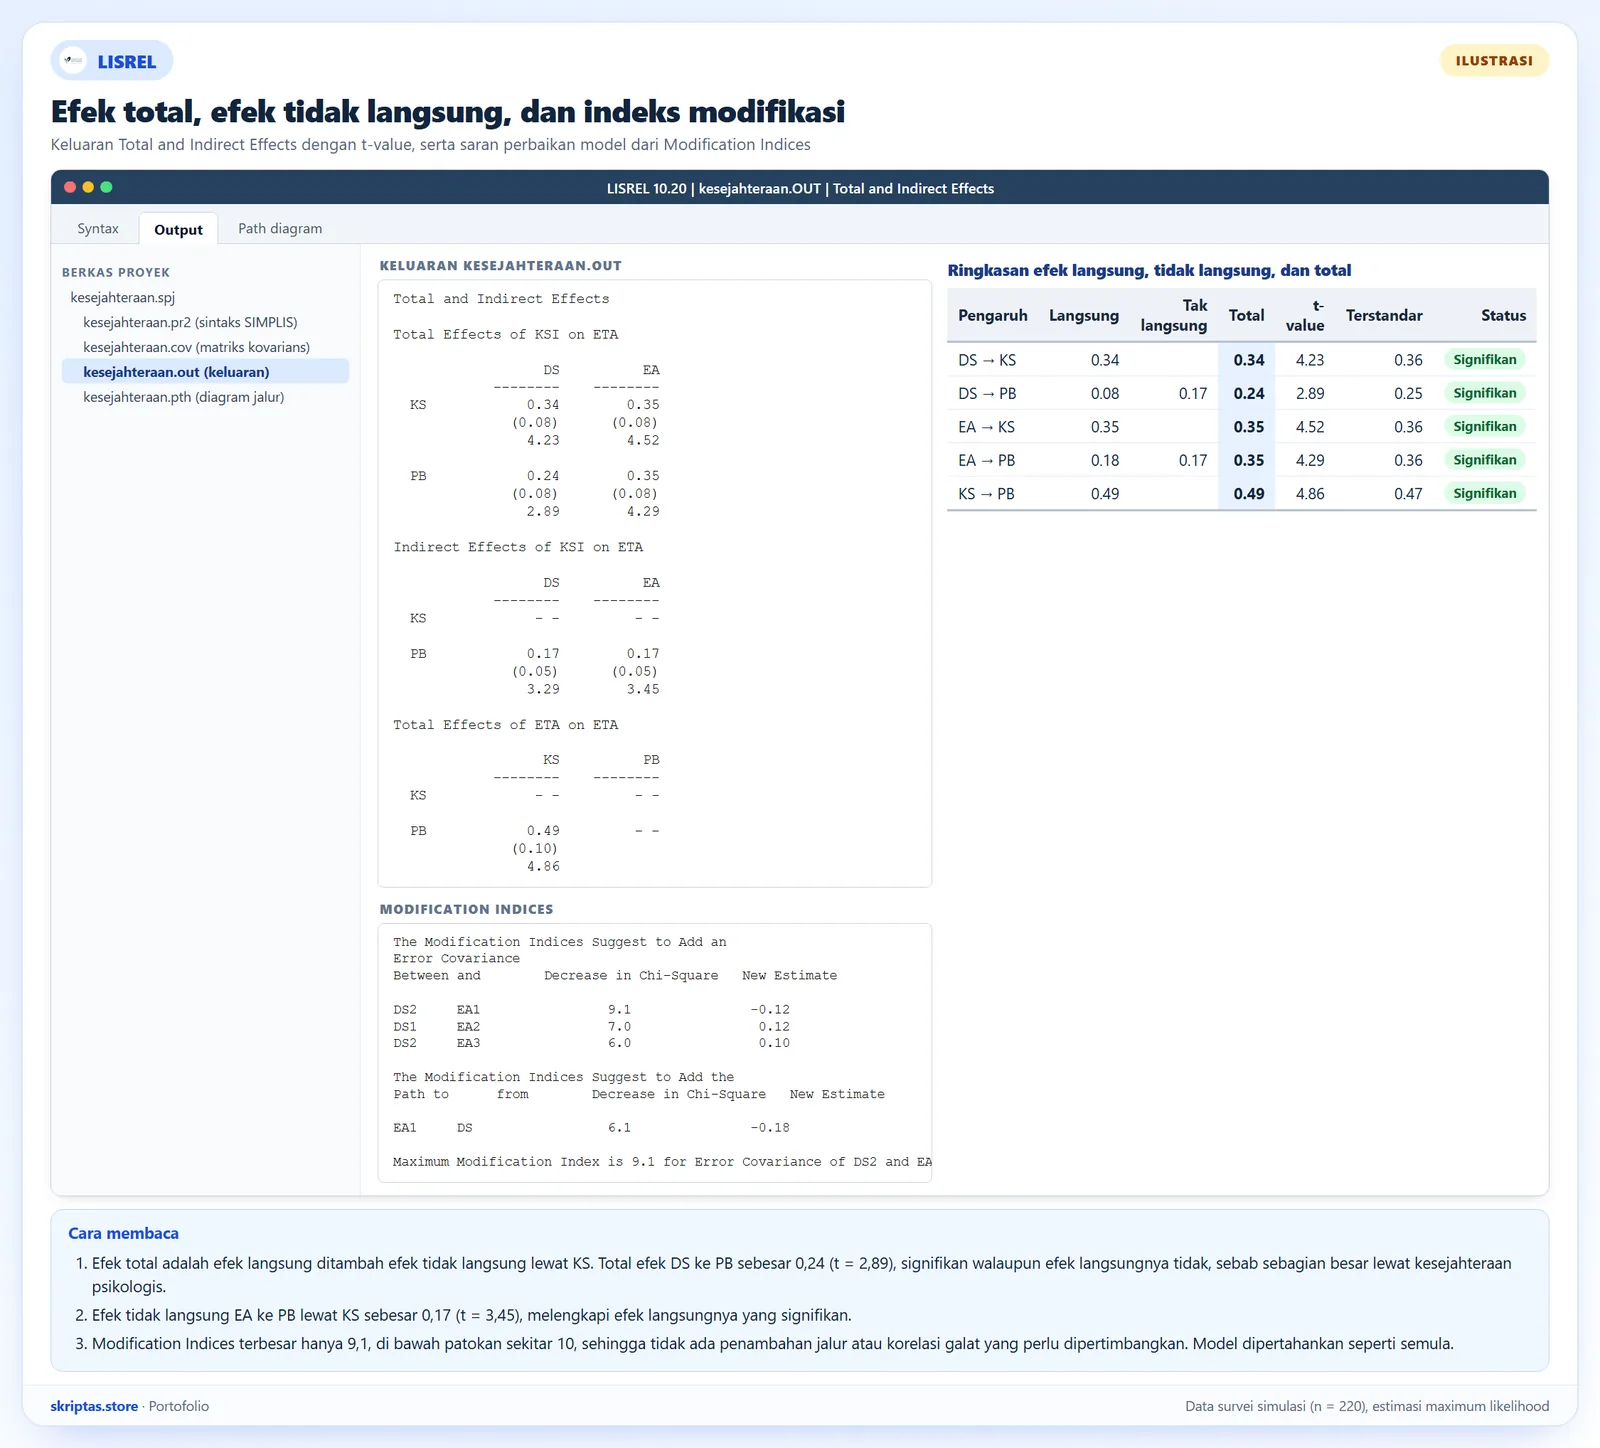The height and width of the screenshot is (1448, 1600).
Task: Click the EA → PB row label
Action: point(986,460)
